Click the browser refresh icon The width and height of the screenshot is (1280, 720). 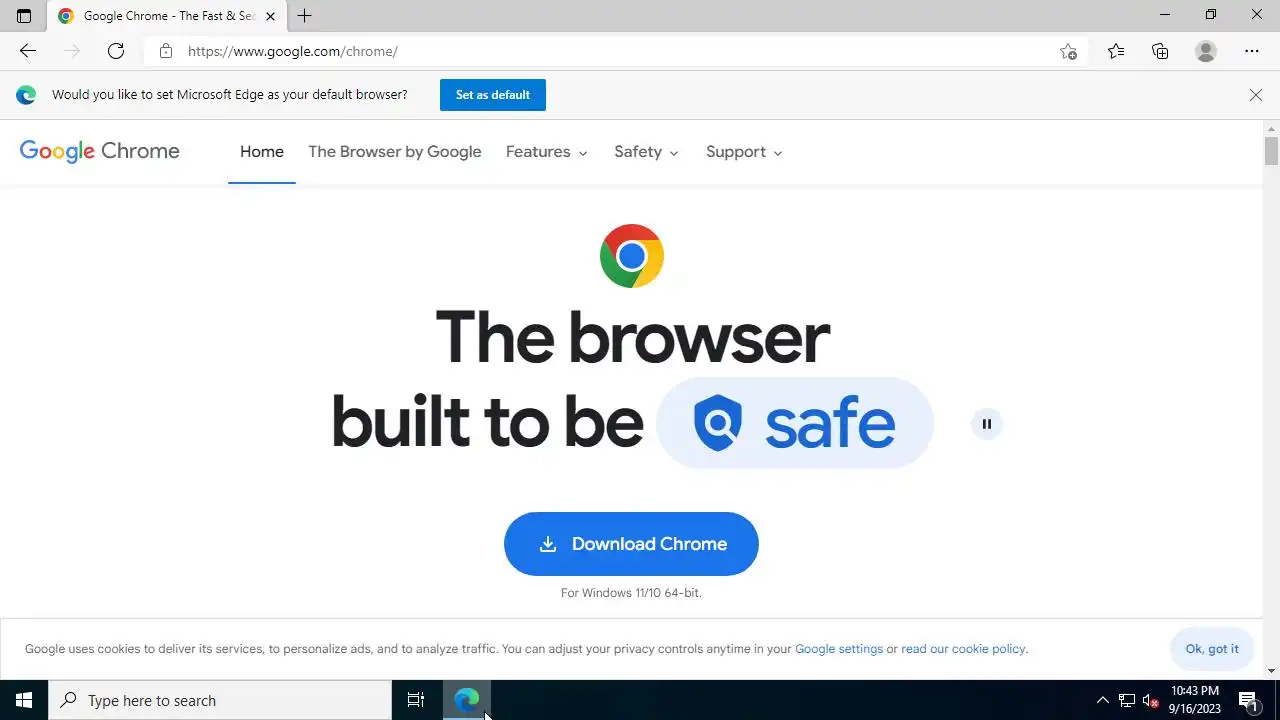(x=116, y=51)
